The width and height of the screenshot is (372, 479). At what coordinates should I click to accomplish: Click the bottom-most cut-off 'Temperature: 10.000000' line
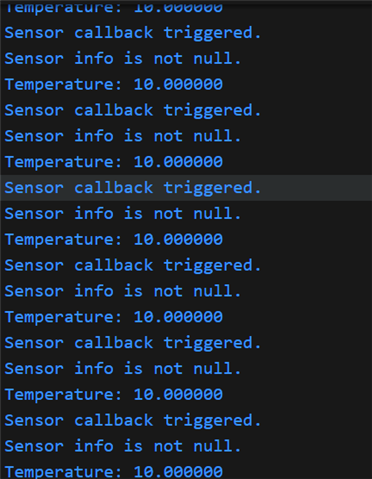pos(114,472)
